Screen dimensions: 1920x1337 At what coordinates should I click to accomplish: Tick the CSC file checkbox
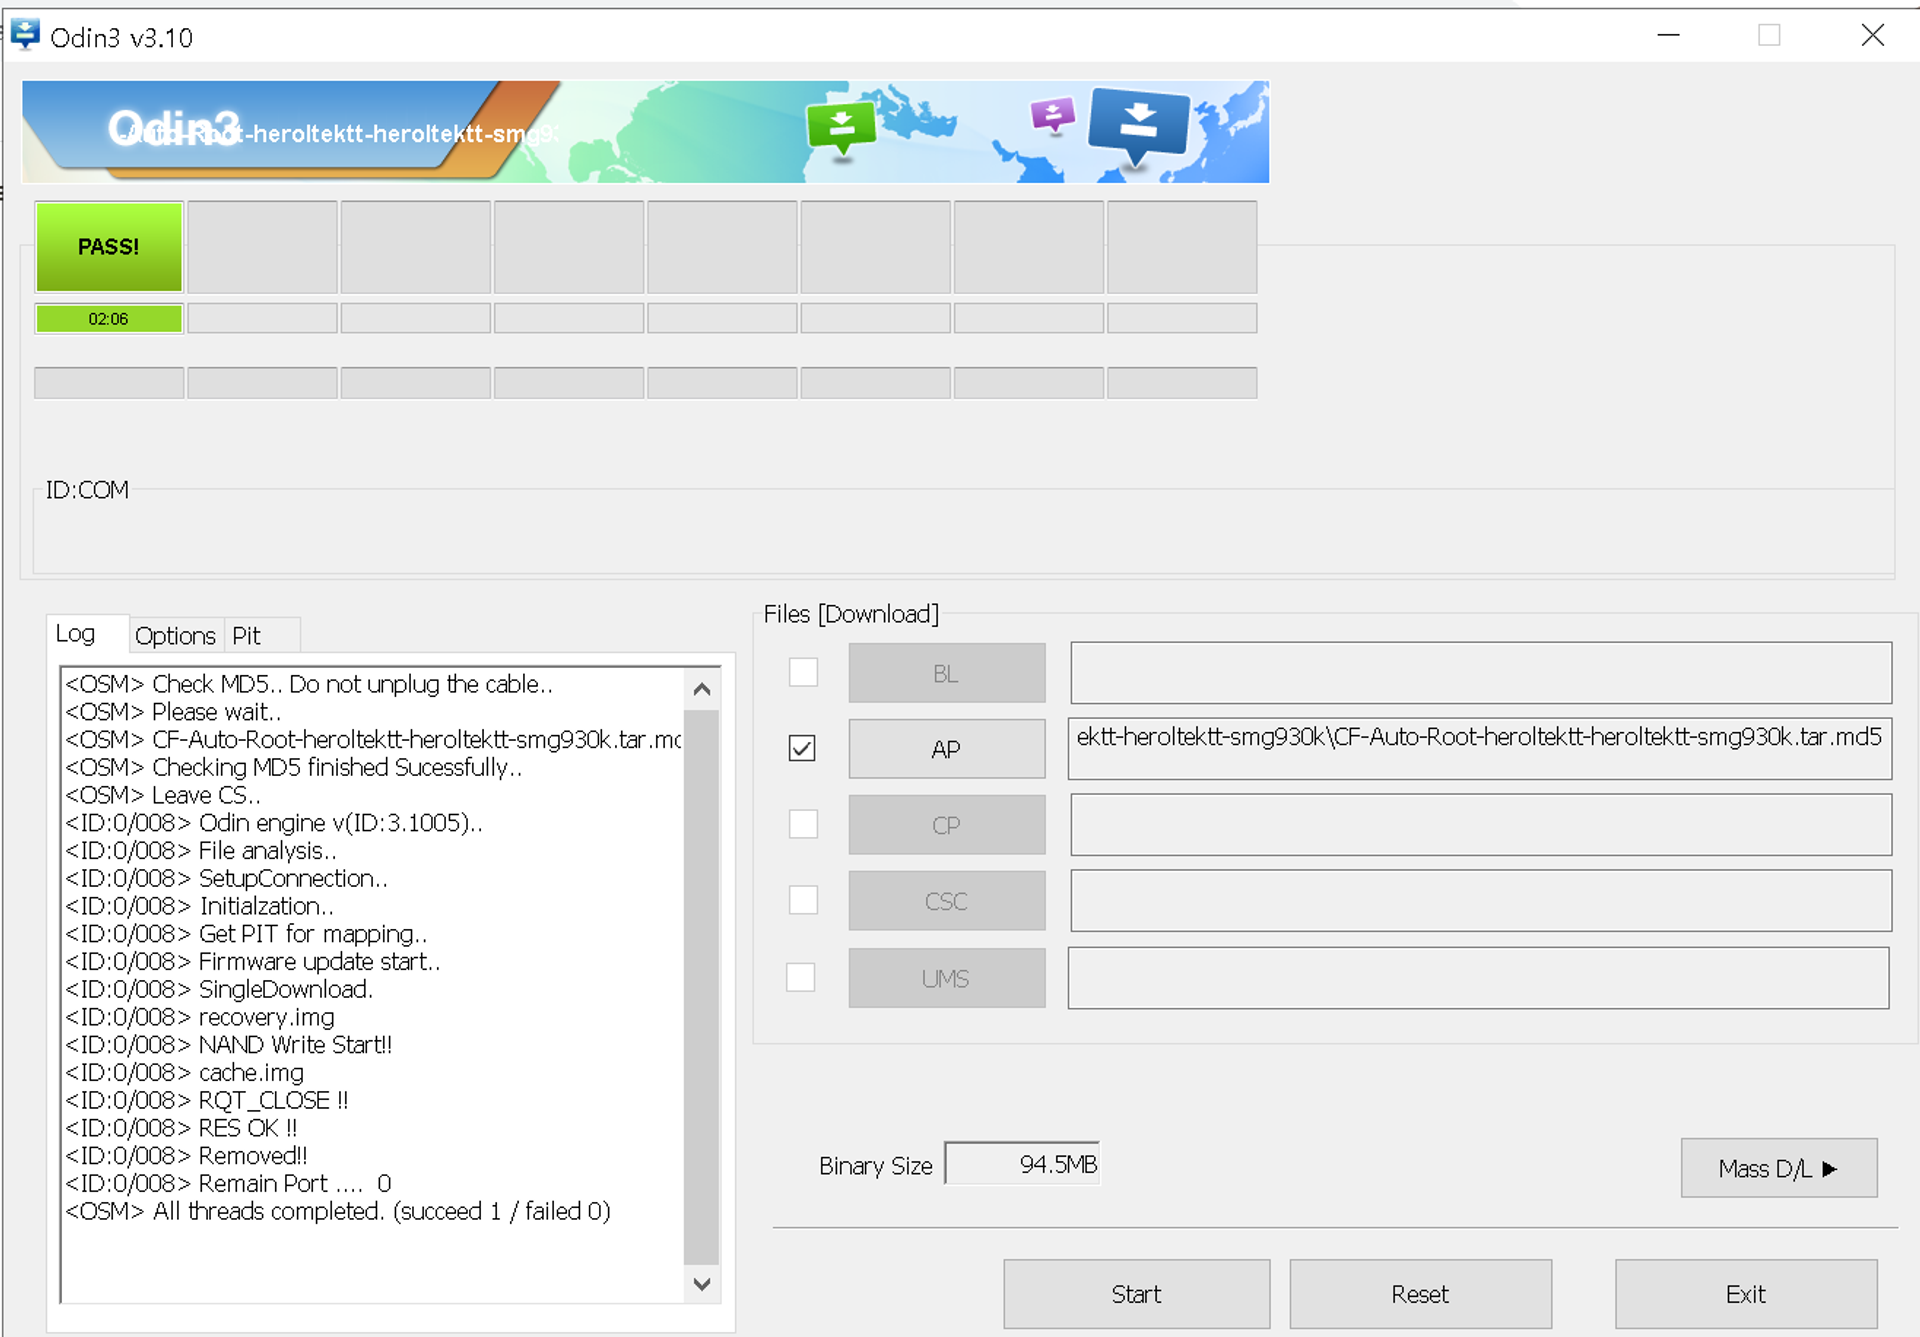803,900
